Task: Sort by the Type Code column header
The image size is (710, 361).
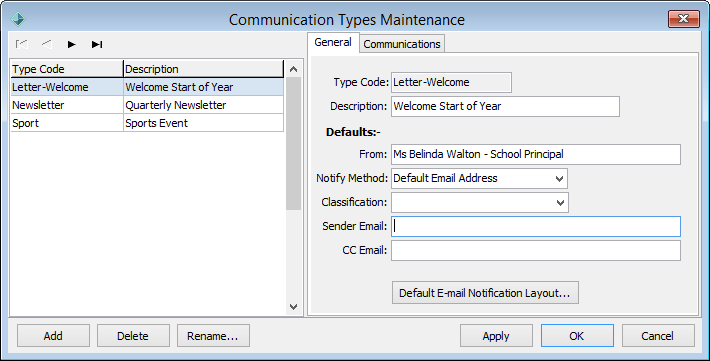Action: point(67,69)
